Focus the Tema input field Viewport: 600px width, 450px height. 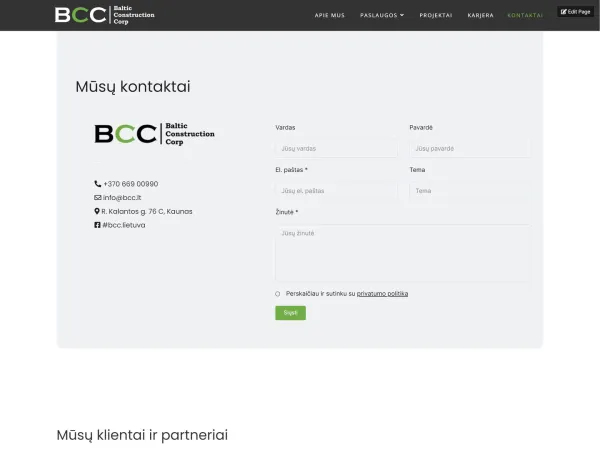(x=470, y=191)
